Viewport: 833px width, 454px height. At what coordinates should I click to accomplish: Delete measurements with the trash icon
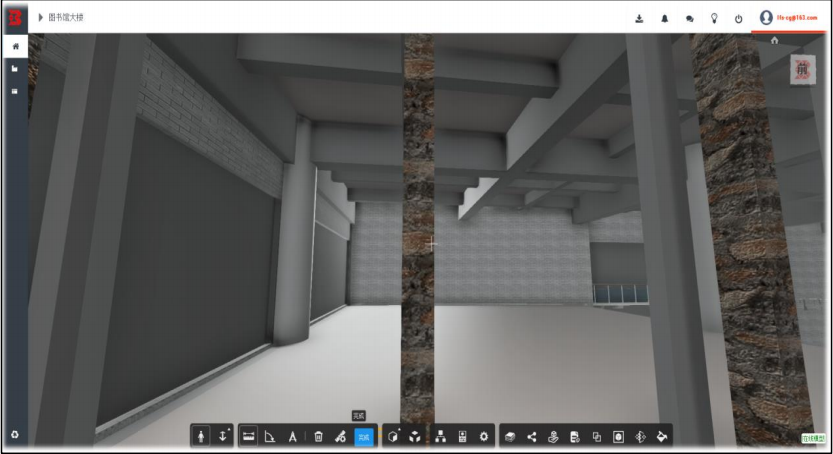point(318,436)
